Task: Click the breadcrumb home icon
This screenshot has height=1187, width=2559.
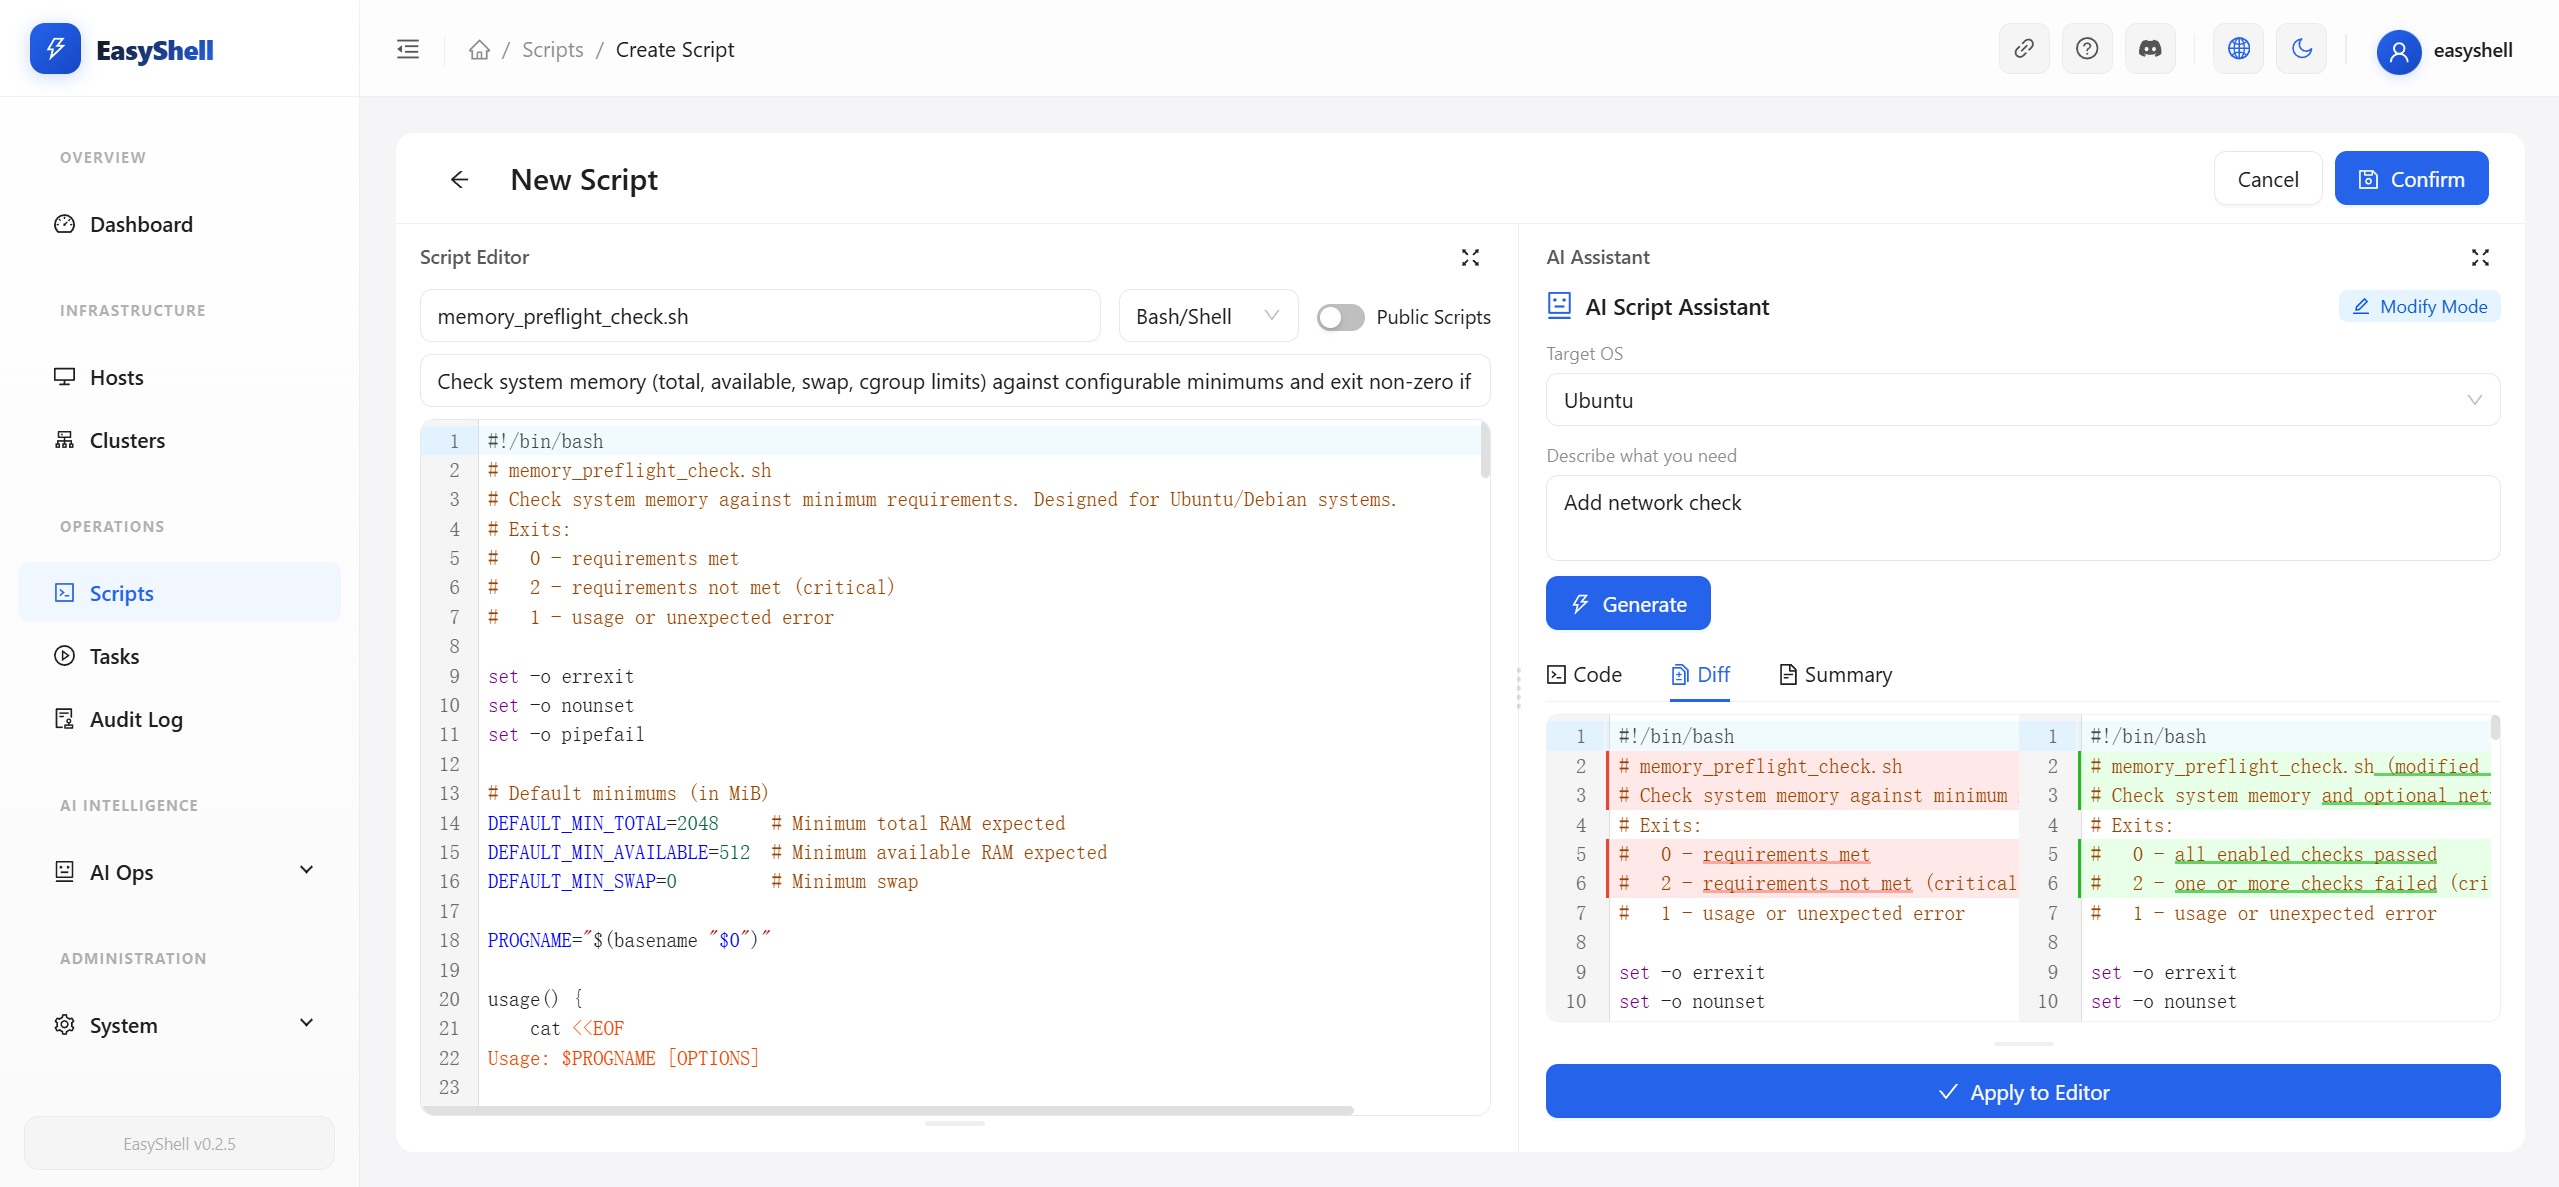Action: (479, 49)
